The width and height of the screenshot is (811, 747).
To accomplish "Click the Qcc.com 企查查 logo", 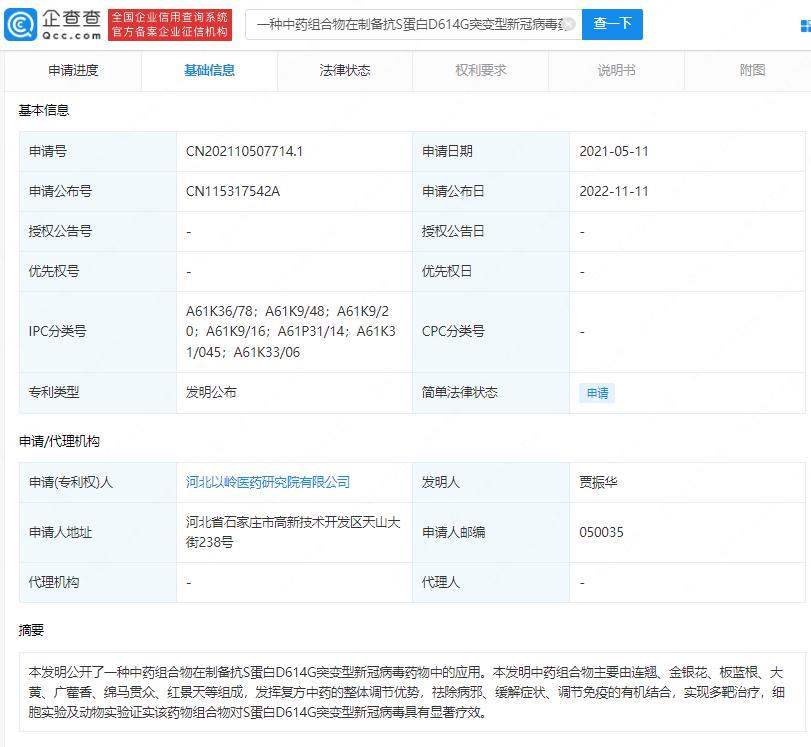I will 53,24.
